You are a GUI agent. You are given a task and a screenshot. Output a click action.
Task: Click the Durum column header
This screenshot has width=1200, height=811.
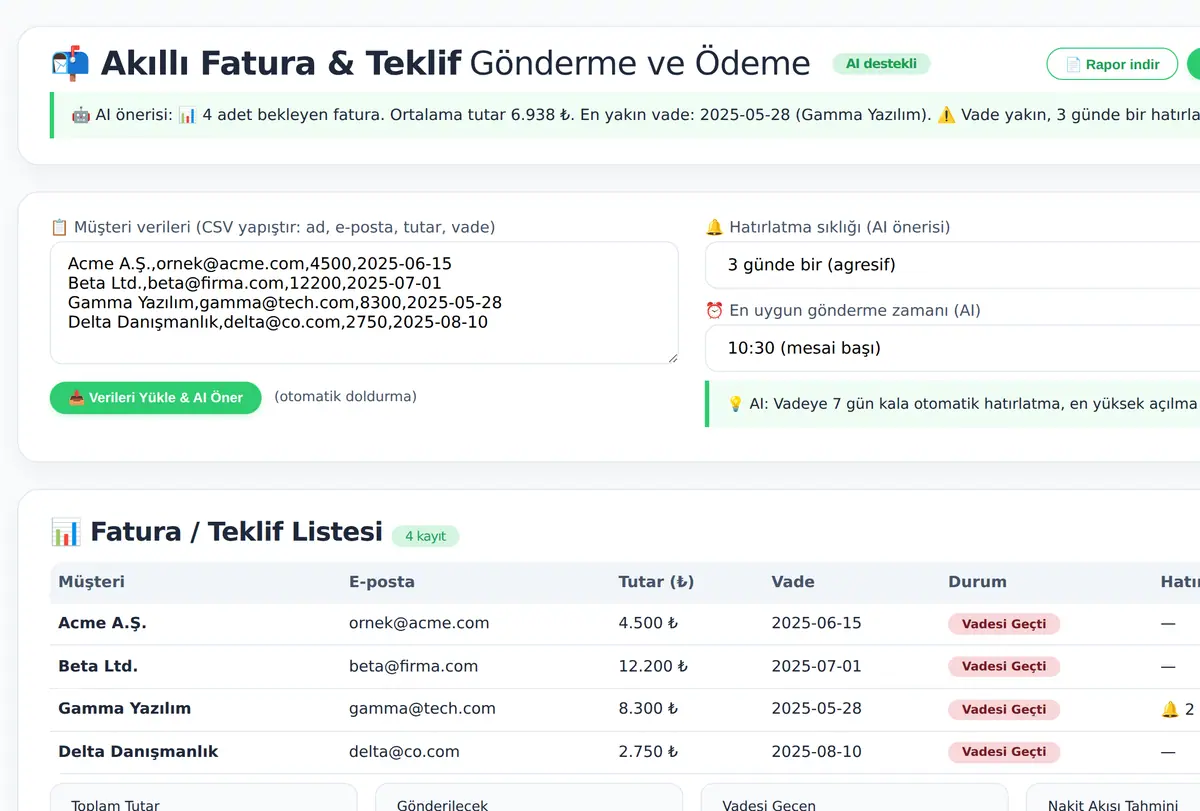[x=977, y=582]
